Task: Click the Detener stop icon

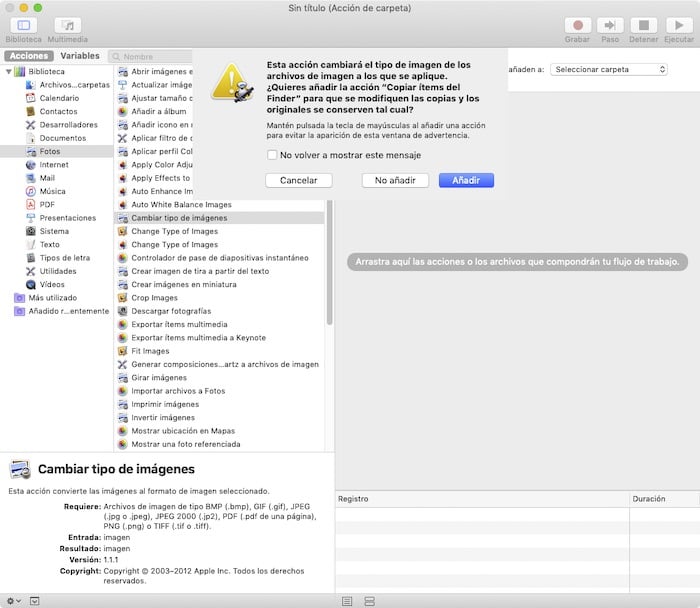Action: point(644,24)
